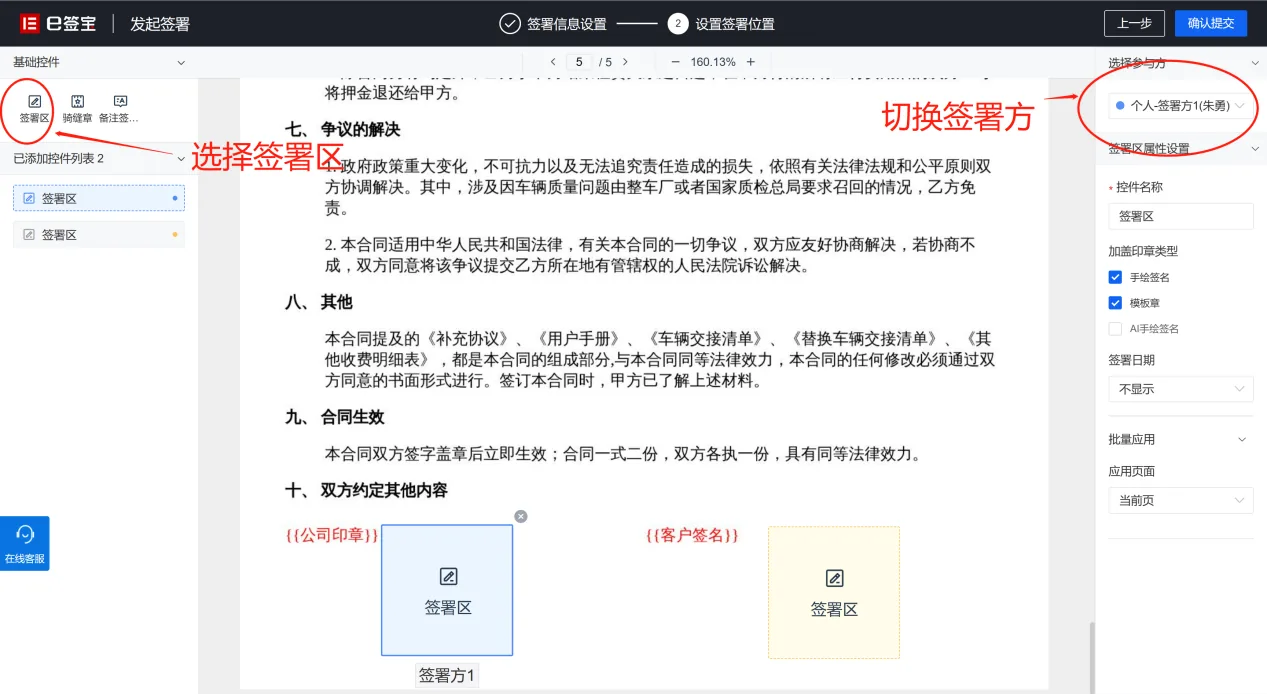The image size is (1267, 694).
Task: Click the 发起签署 title text
Action: coord(160,24)
